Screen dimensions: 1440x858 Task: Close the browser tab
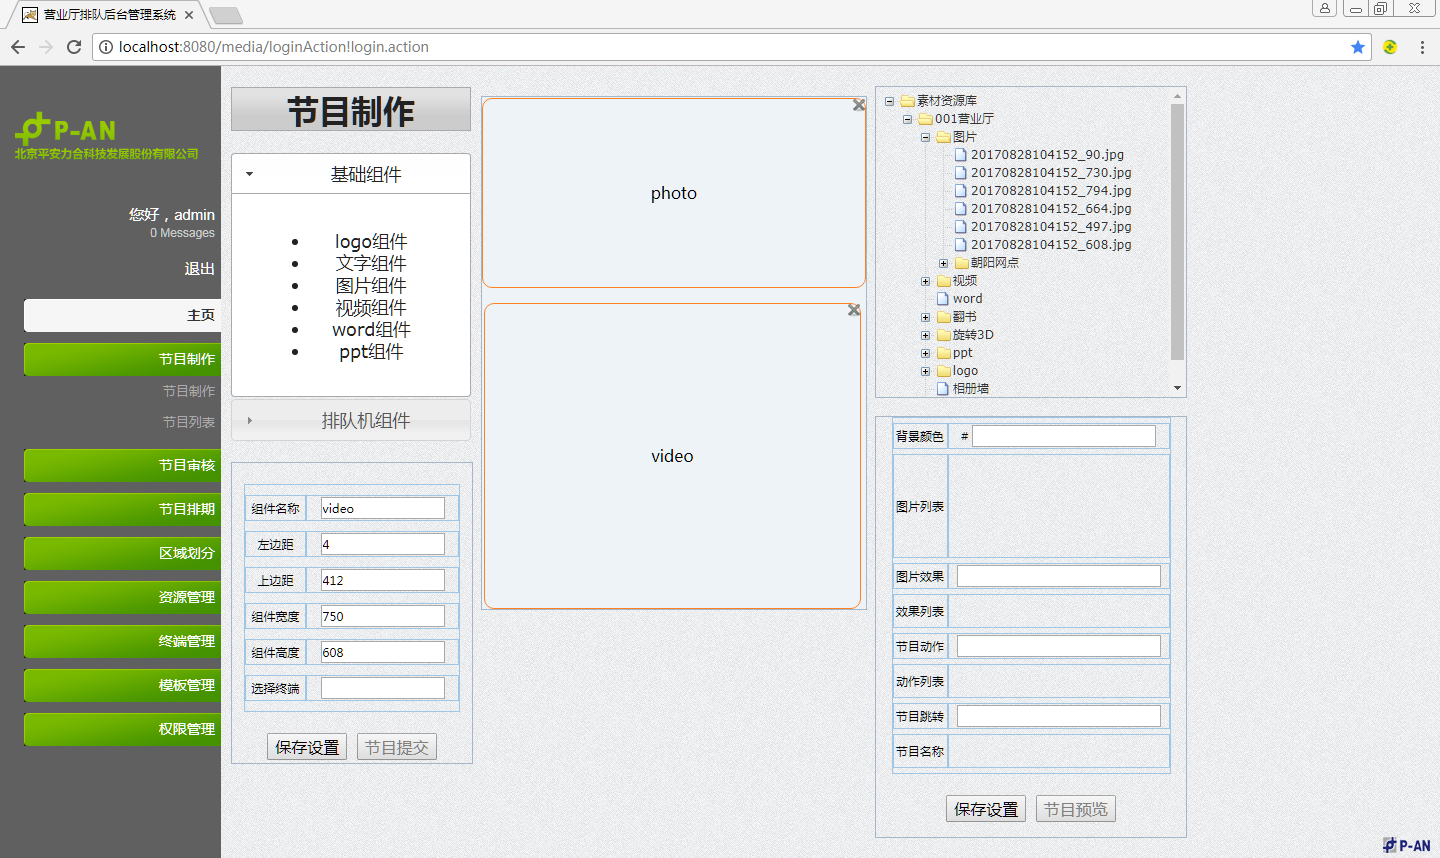[189, 15]
